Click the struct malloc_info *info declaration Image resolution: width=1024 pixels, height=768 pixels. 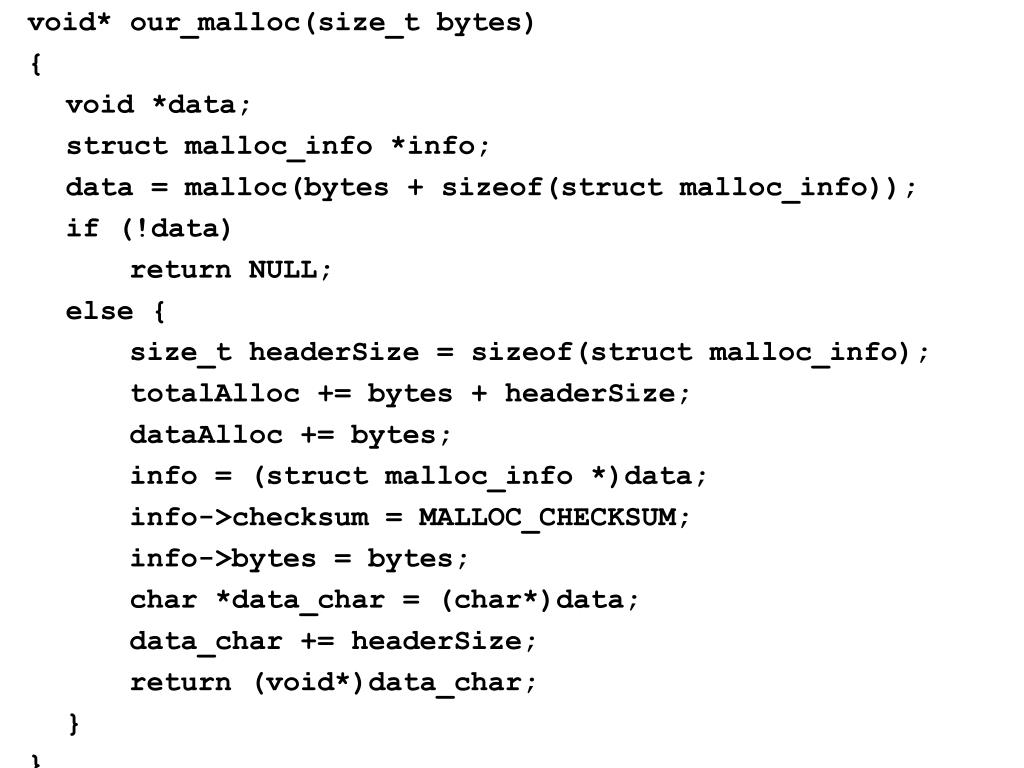pos(278,146)
